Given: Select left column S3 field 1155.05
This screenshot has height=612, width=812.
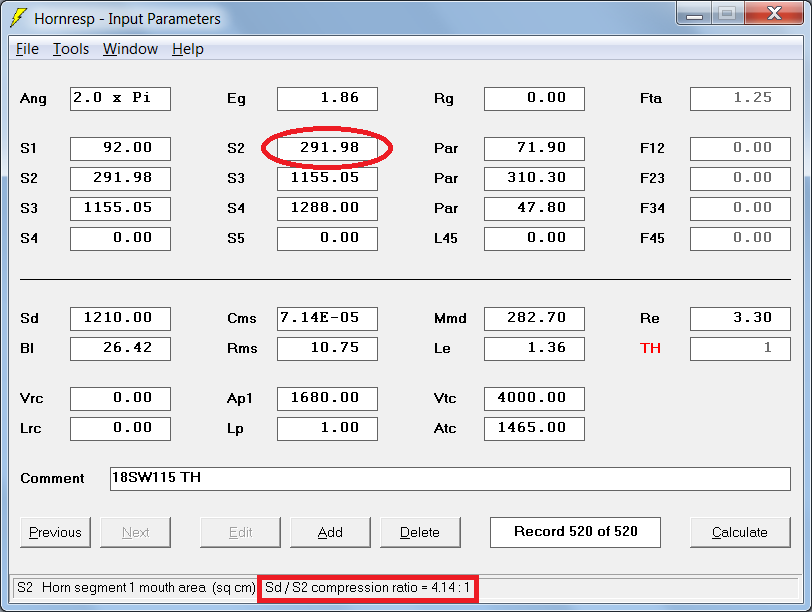Looking at the screenshot, I should click(120, 209).
